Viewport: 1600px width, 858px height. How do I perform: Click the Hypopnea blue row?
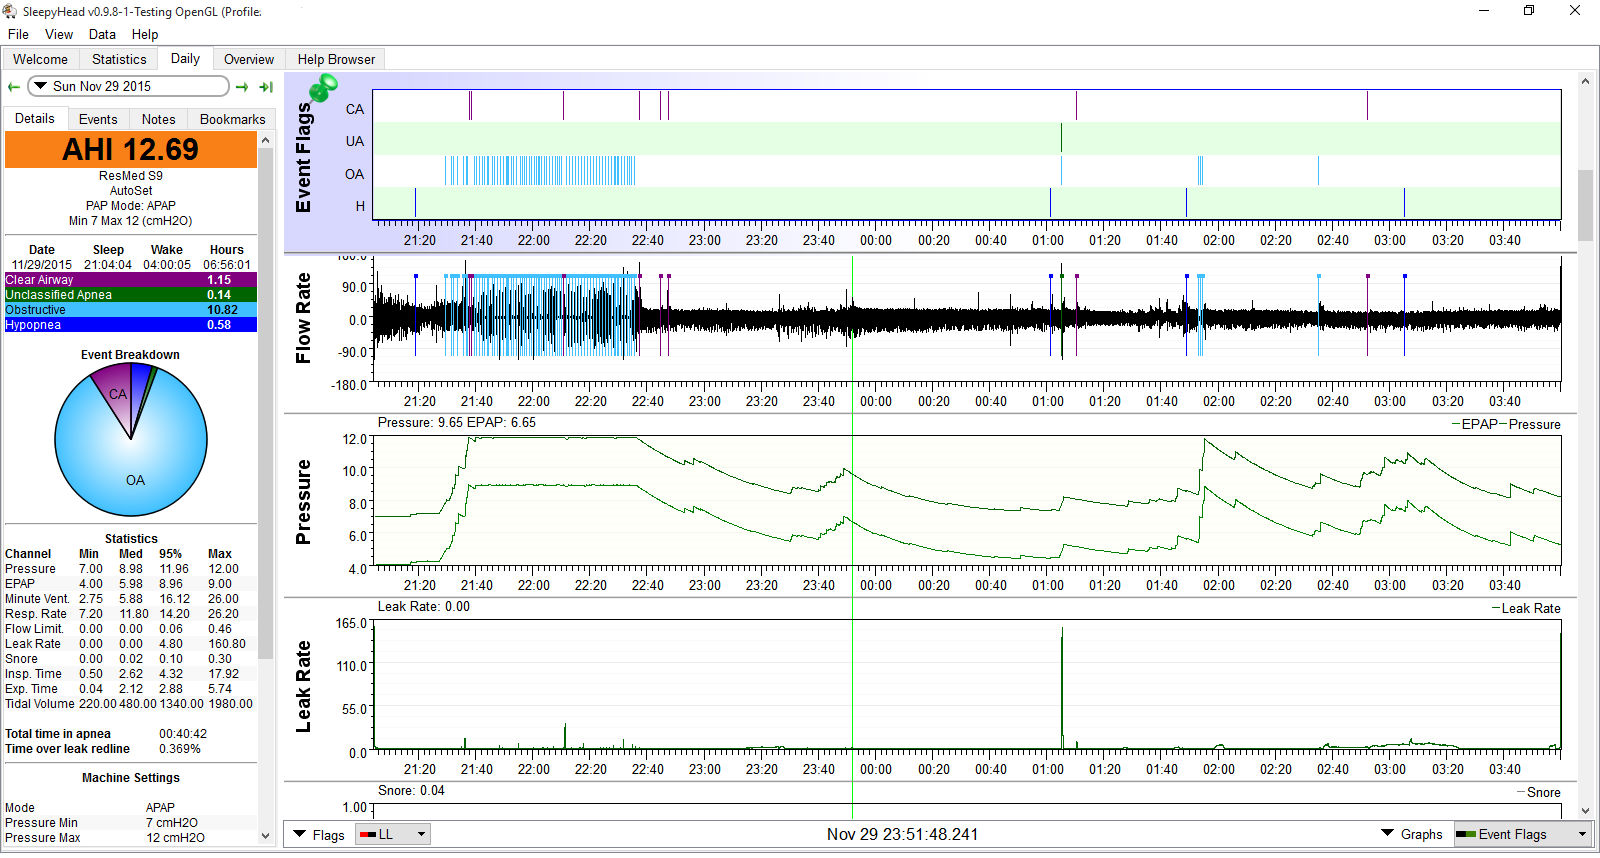pyautogui.click(x=131, y=325)
